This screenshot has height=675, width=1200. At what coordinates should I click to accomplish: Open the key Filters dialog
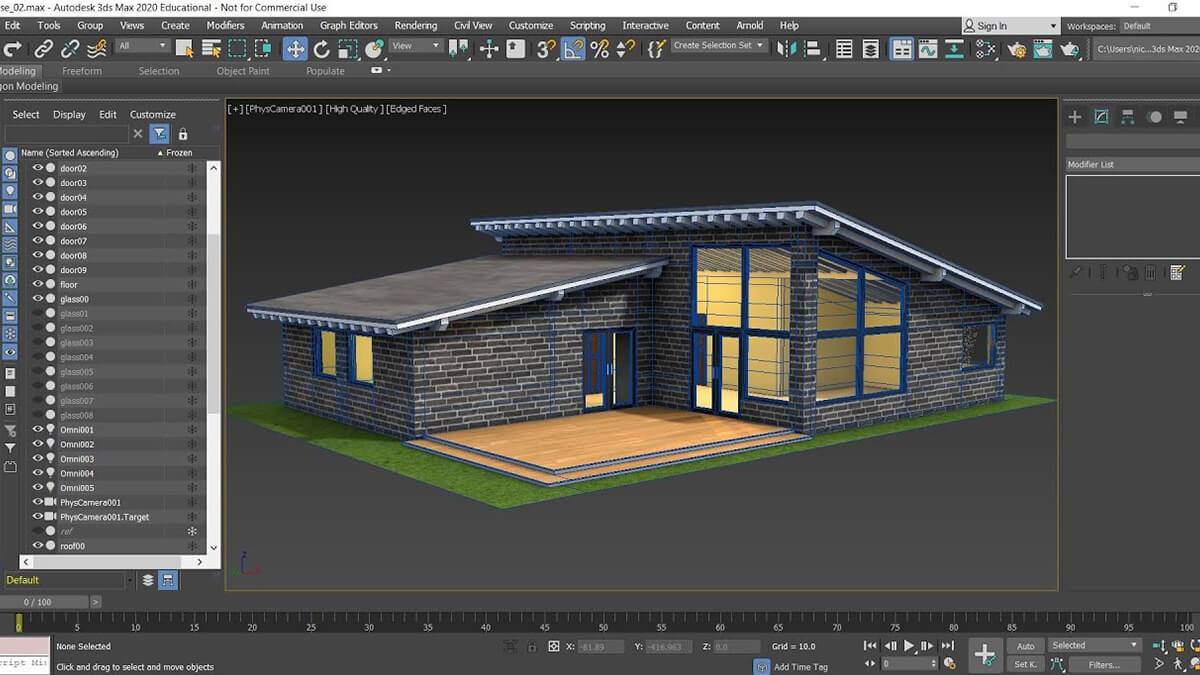[x=1104, y=663]
